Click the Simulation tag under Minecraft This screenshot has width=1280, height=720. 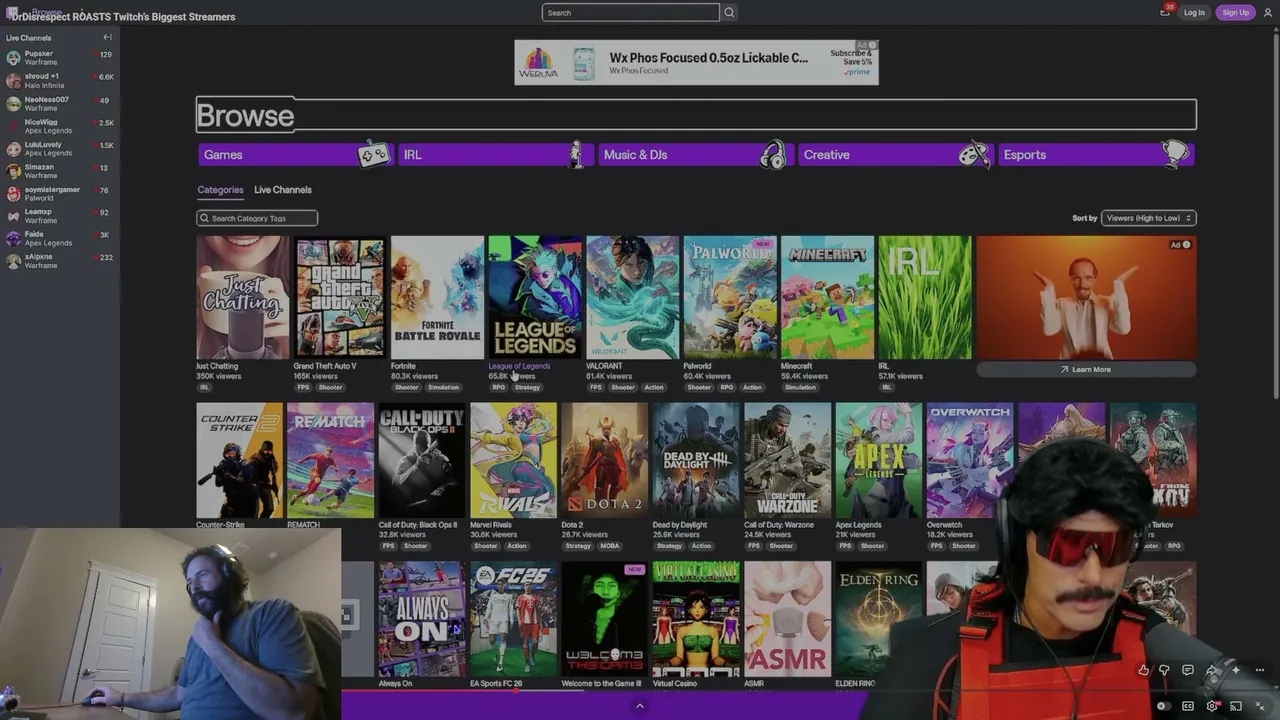pos(800,388)
